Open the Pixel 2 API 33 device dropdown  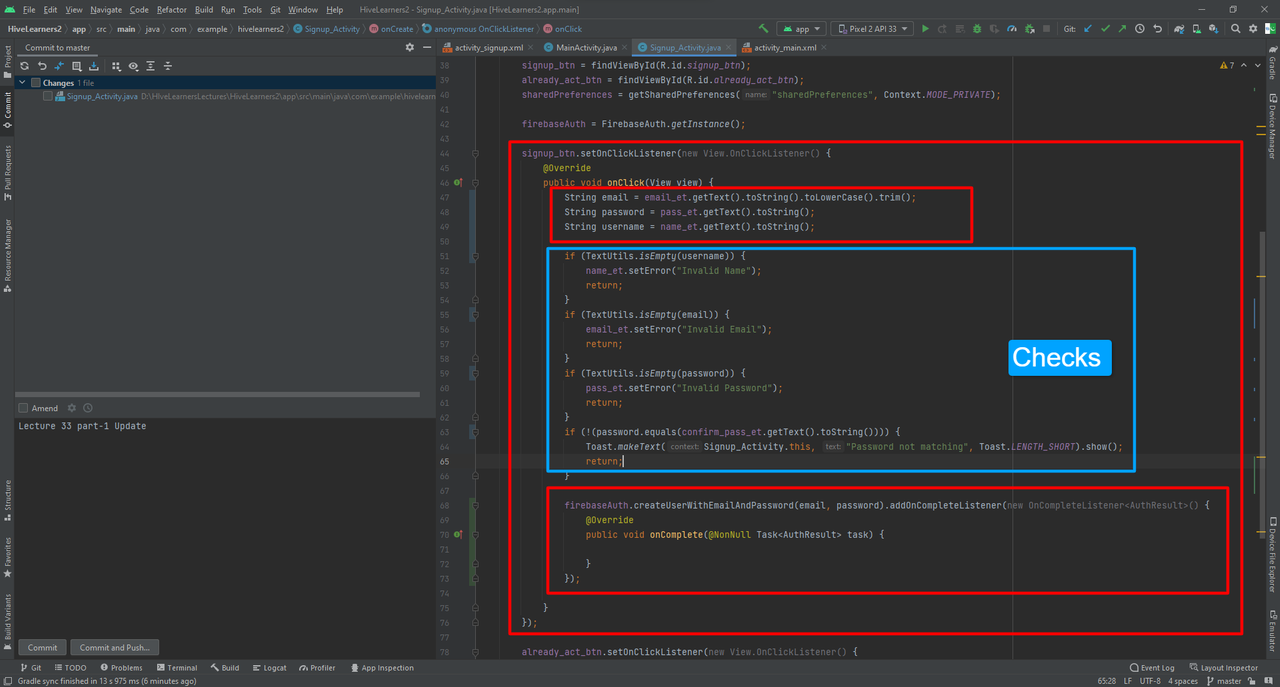871,29
